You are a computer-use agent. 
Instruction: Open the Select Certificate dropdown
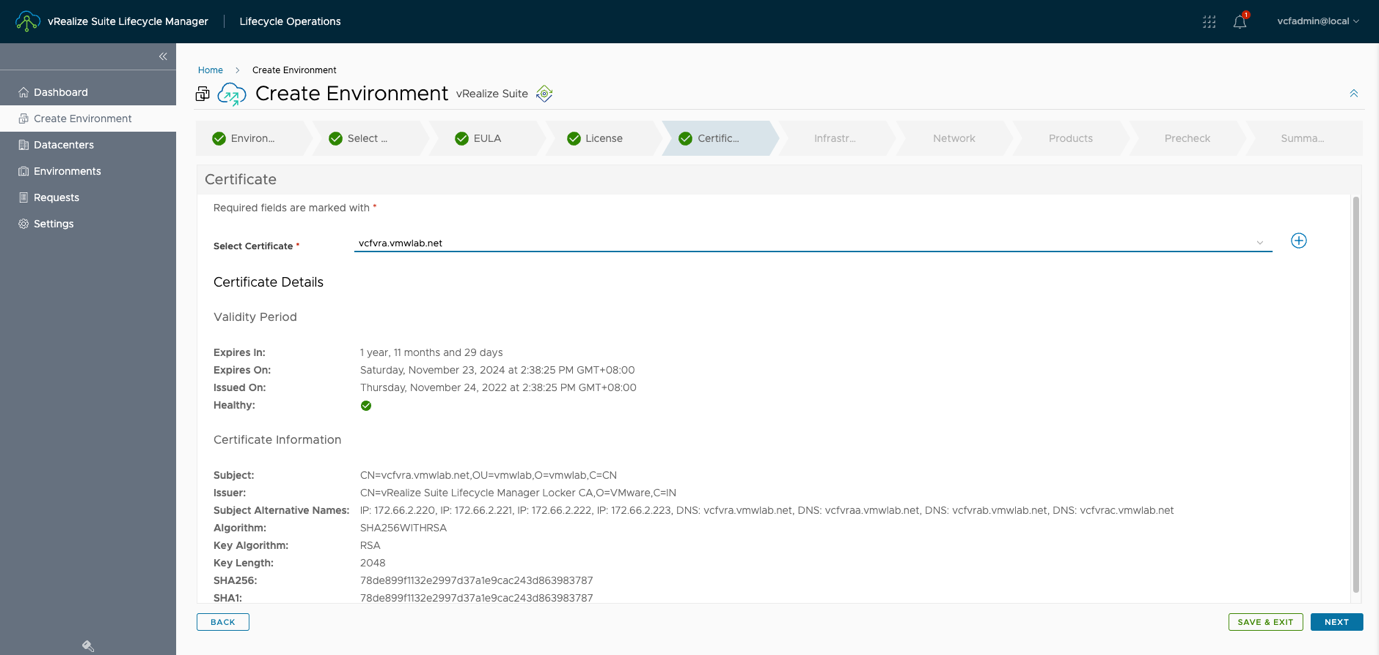pos(813,243)
